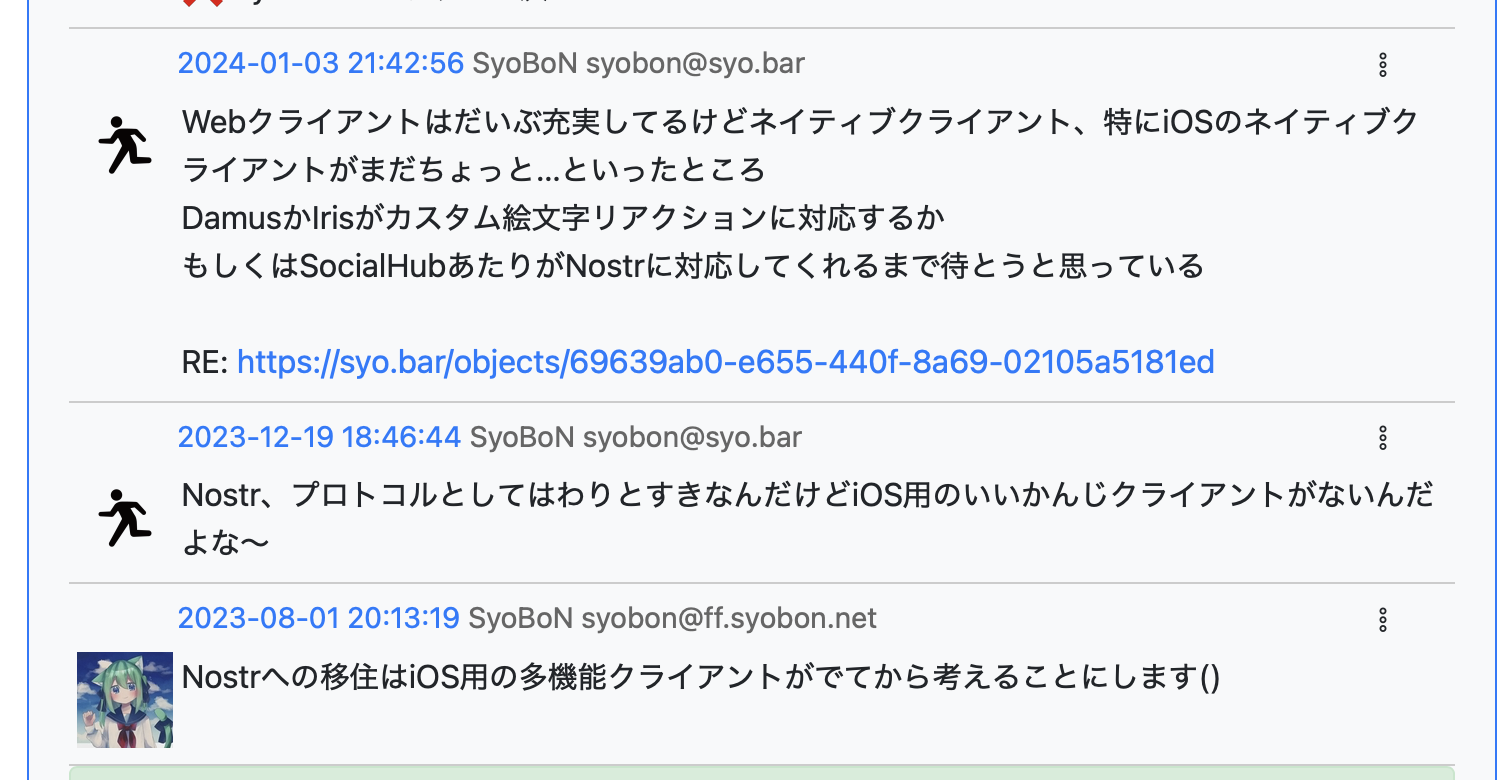Select the post text starting "Nostrへの移住"
Viewport: 1508px width, 780px height.
[700, 677]
